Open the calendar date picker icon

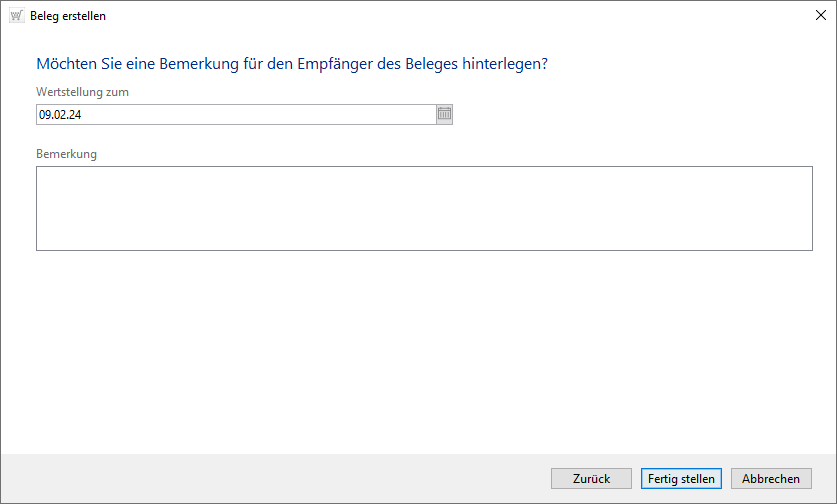coord(445,115)
